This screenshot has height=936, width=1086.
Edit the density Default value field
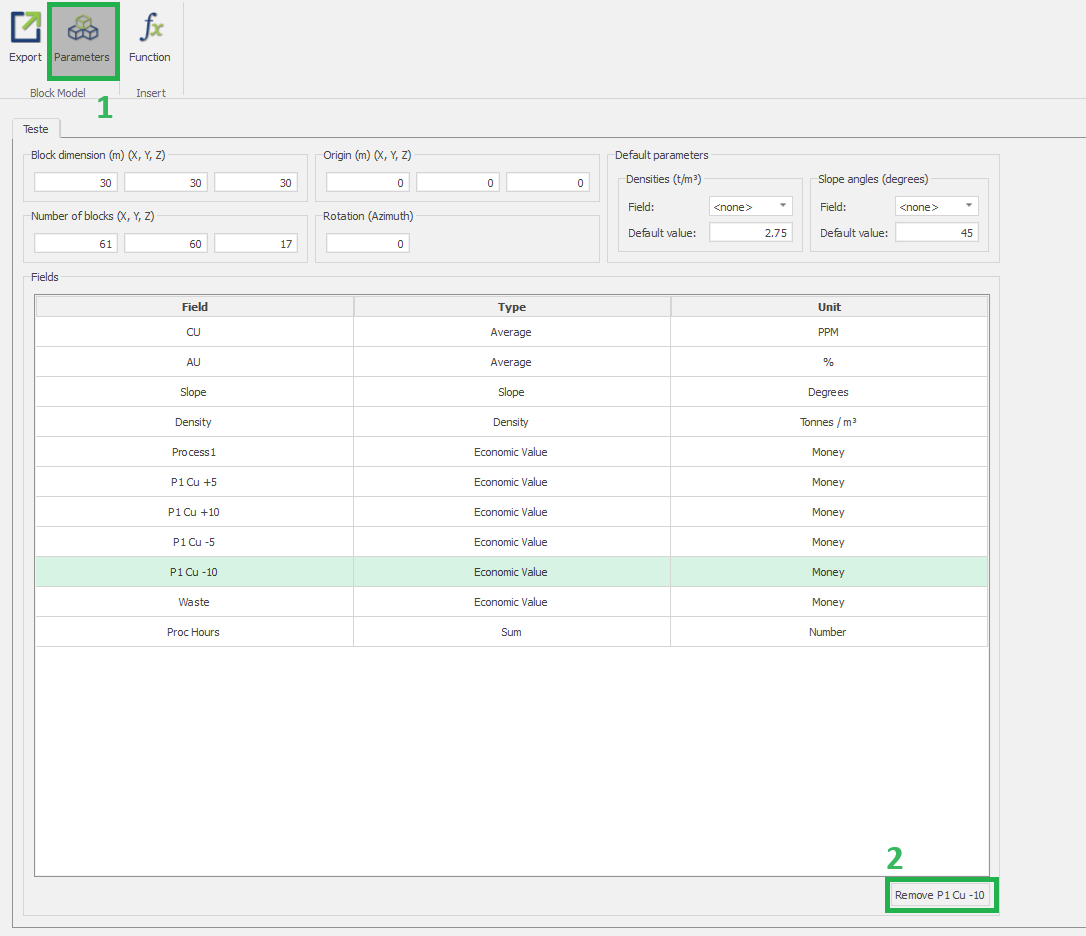pyautogui.click(x=750, y=233)
